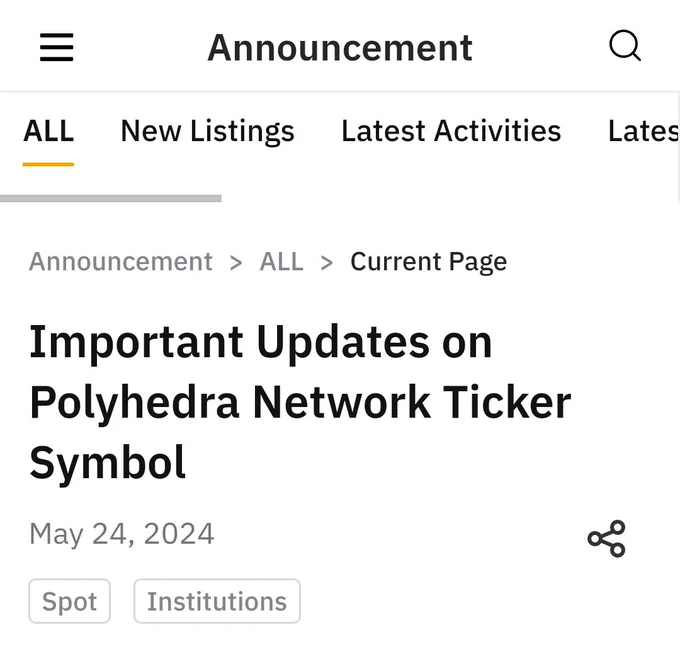The height and width of the screenshot is (659, 680).
Task: Select the partially visible tab after Latest Activities
Action: tap(644, 131)
